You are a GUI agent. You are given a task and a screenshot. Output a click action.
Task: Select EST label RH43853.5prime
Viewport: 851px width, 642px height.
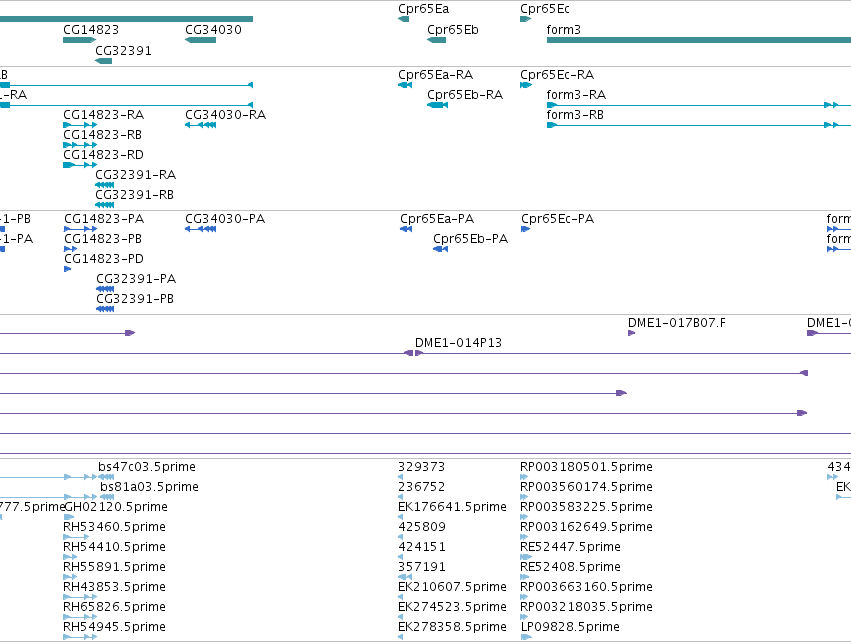[x=115, y=588]
